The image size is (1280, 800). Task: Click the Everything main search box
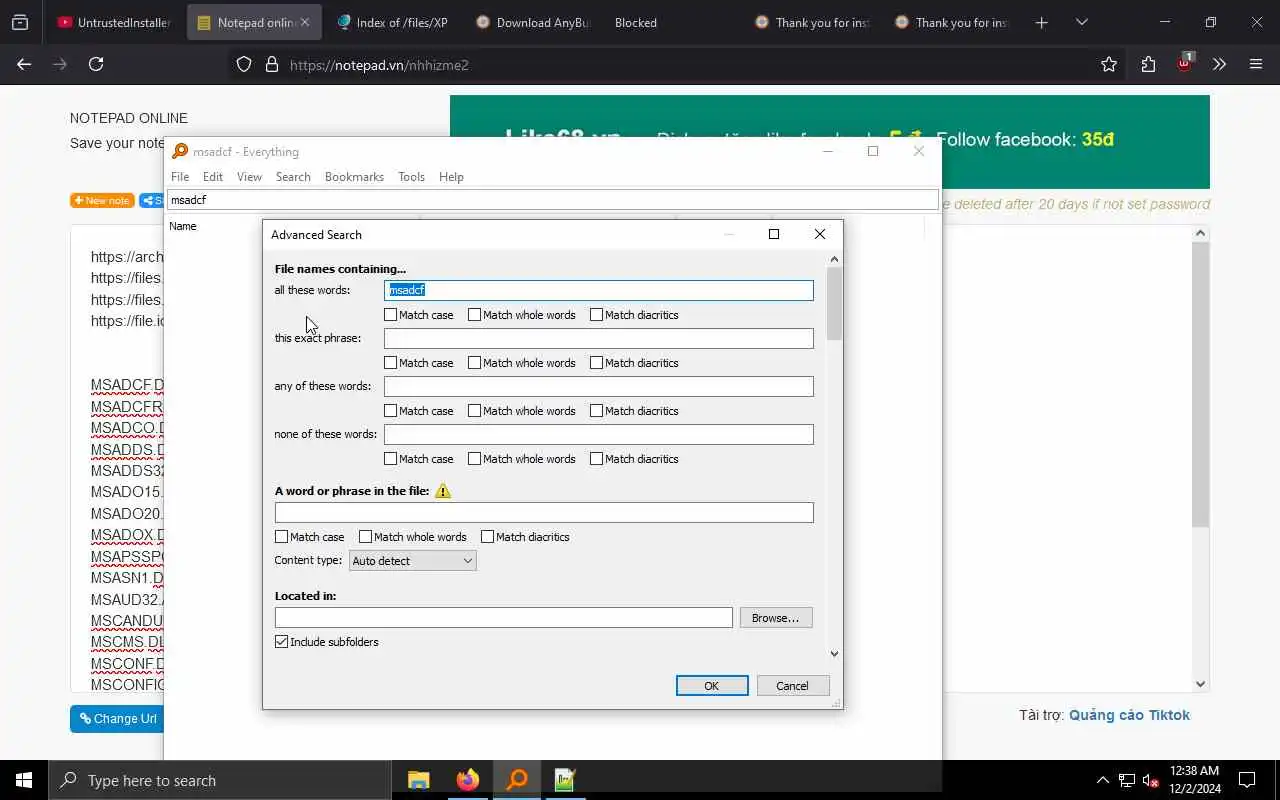(x=553, y=200)
